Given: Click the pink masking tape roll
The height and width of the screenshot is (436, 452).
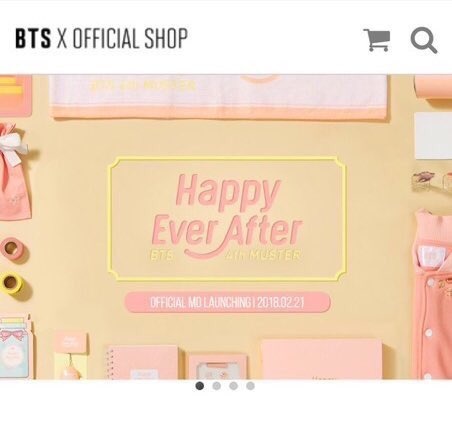Looking at the screenshot, I should (13, 249).
